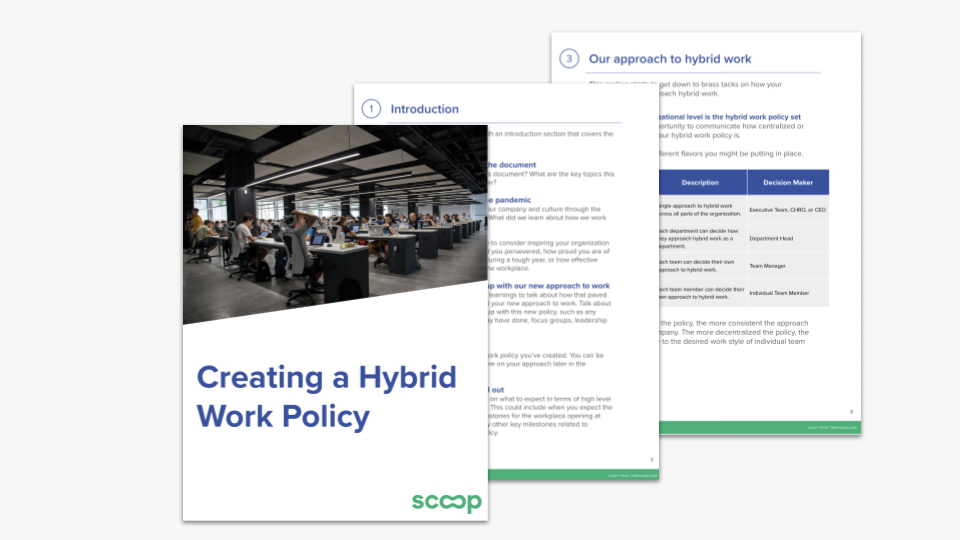Click the 'Introduction' section heading
The height and width of the screenshot is (540, 960).
[x=424, y=109]
